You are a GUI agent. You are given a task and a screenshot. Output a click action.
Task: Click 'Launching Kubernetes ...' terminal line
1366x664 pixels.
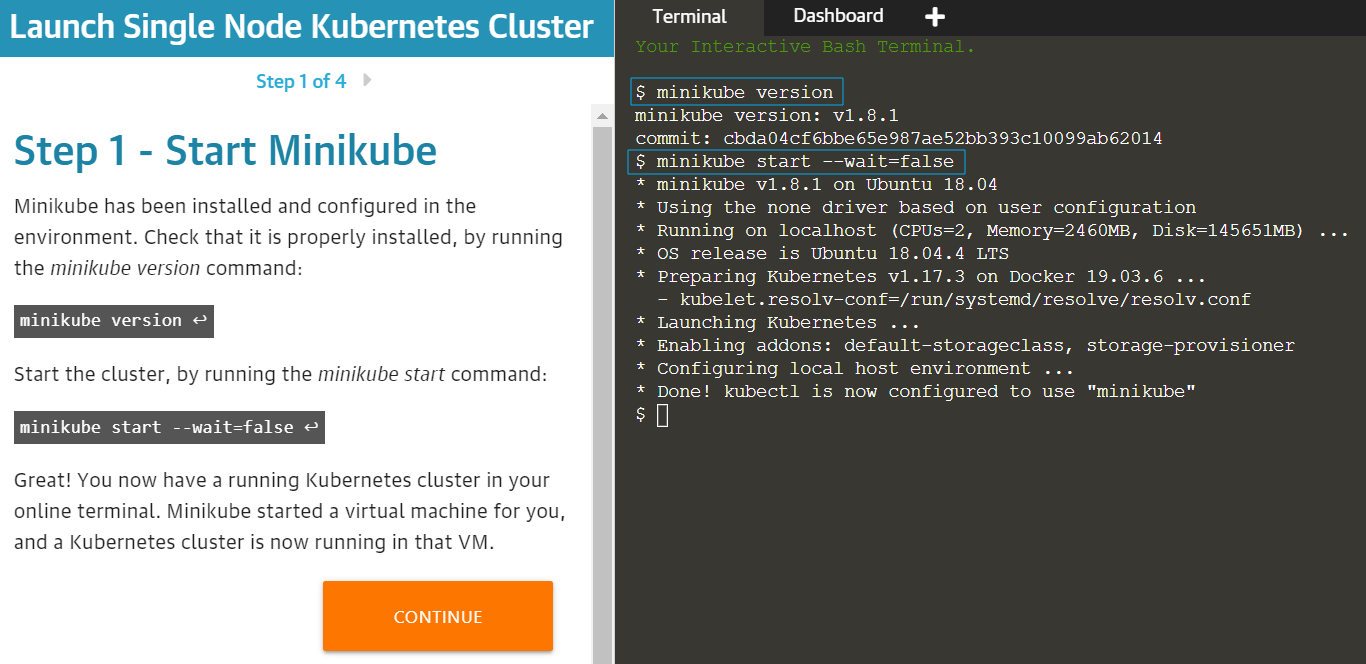(x=778, y=322)
